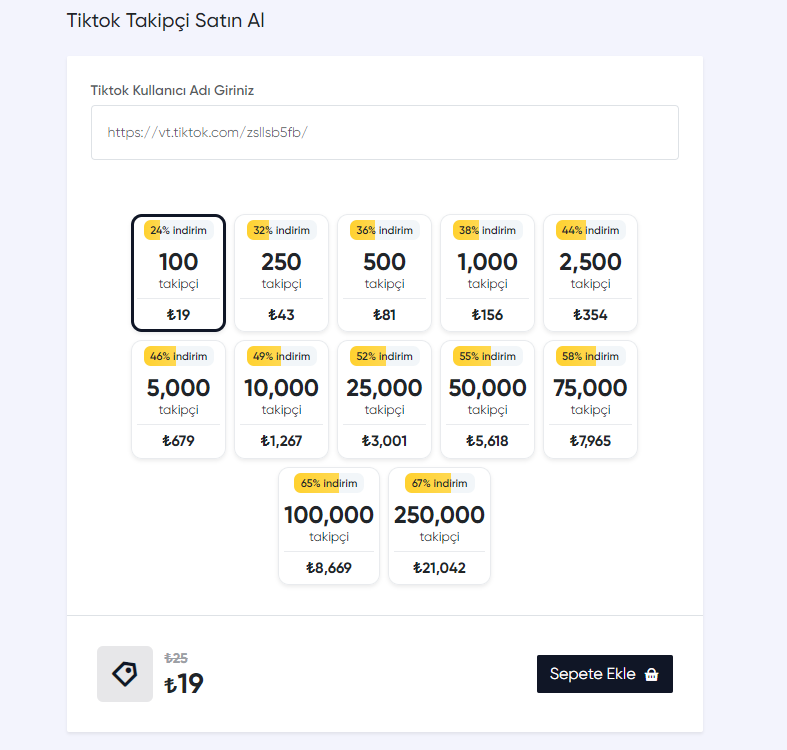Click the strikethrough ₺25 original price
787x750 pixels.
click(x=176, y=658)
